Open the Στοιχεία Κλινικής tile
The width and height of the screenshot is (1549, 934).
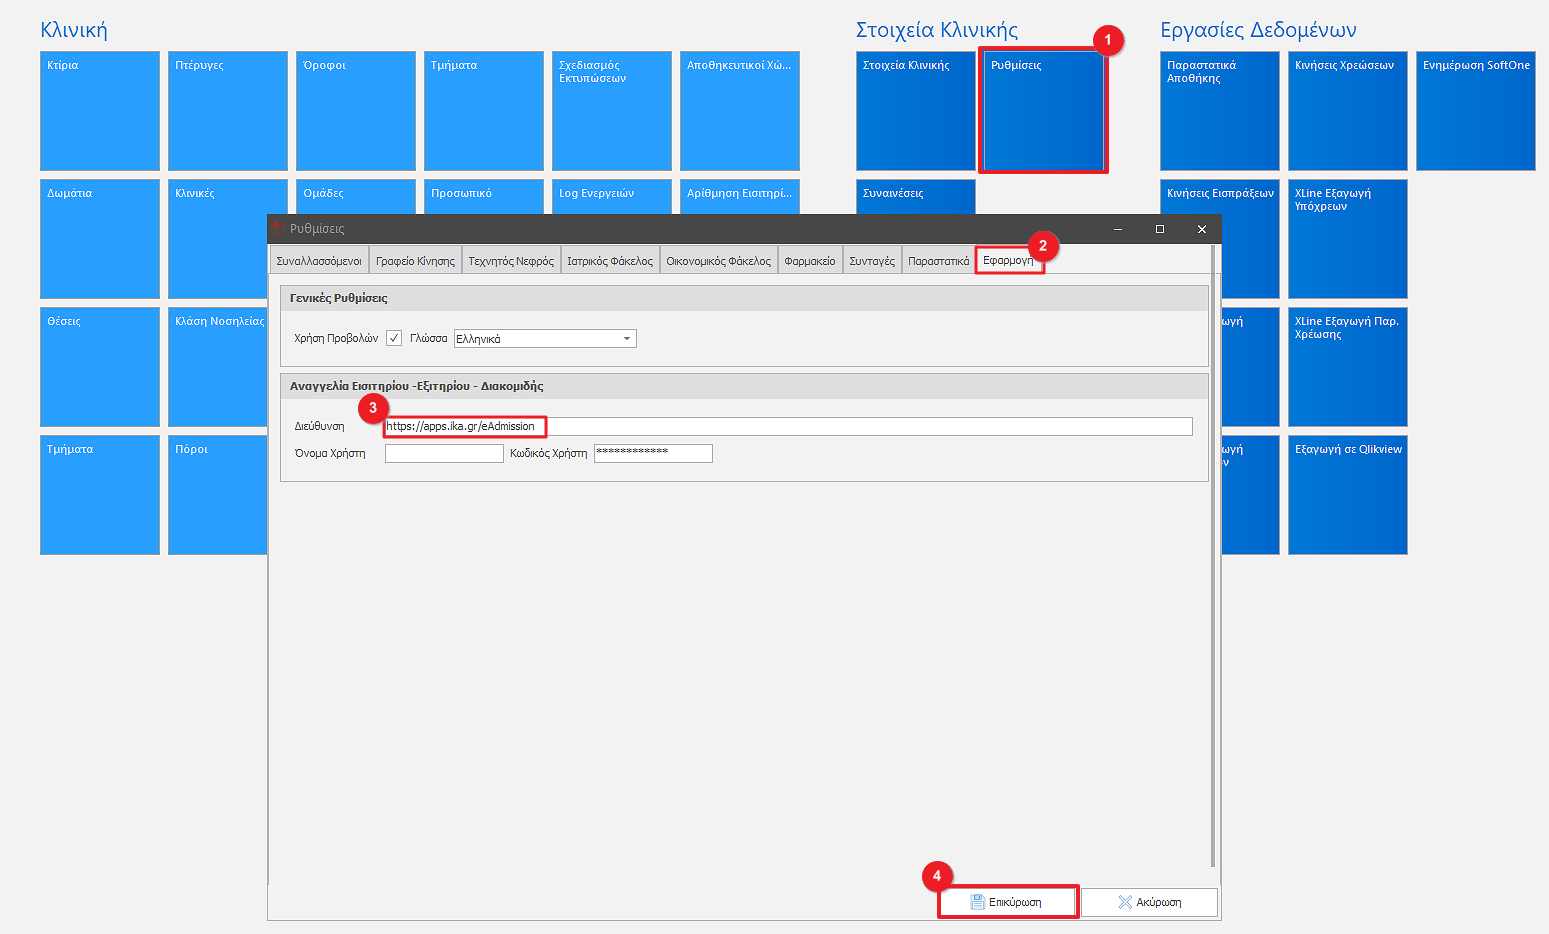pyautogui.click(x=915, y=111)
